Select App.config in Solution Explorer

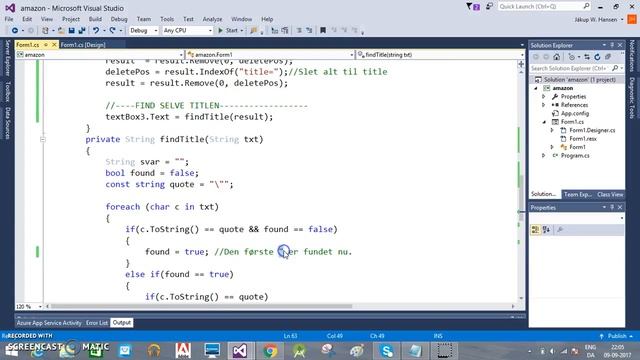574,113
